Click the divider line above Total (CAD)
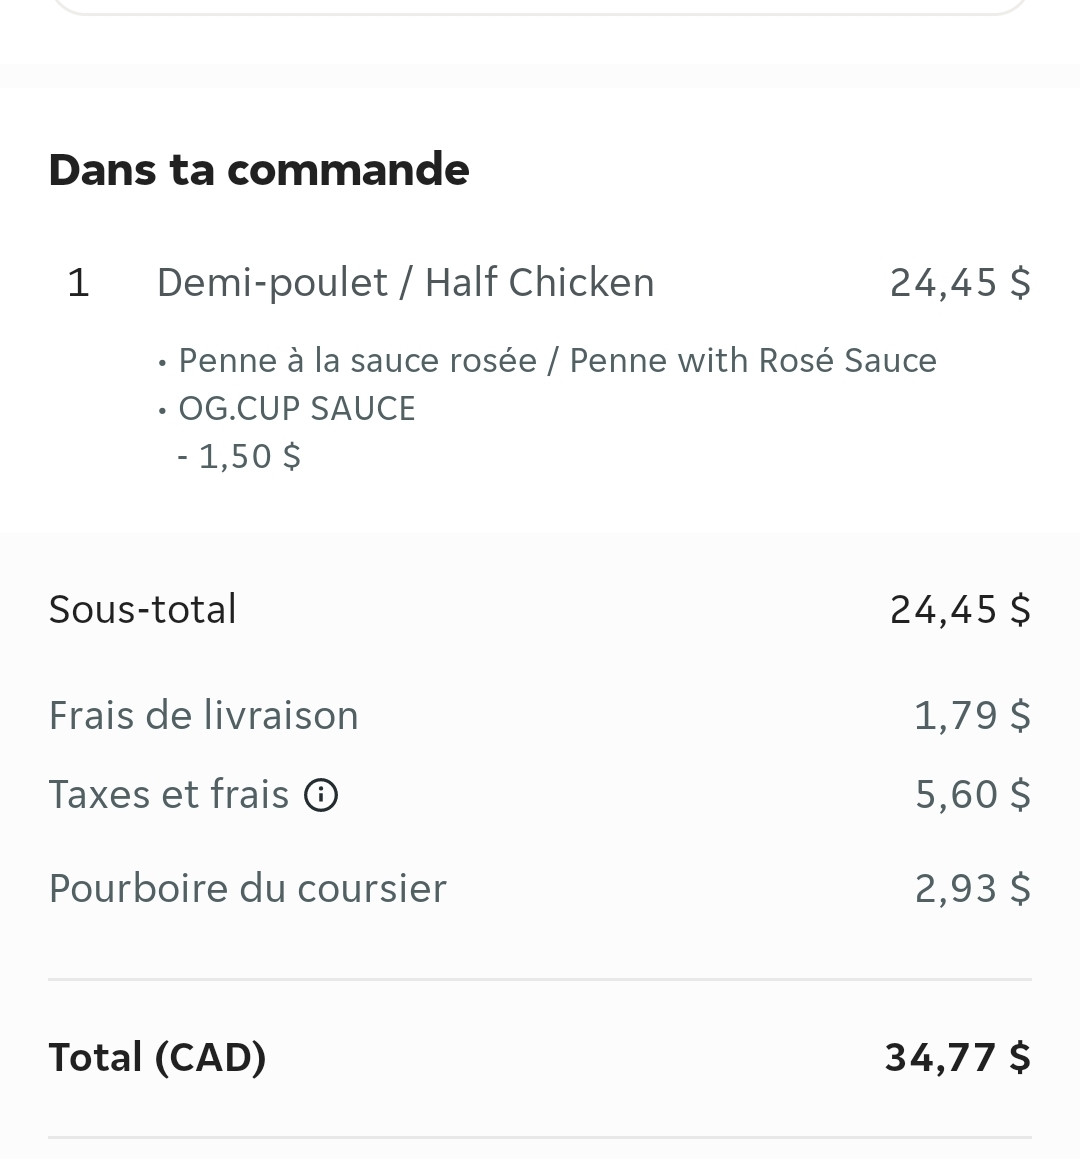The image size is (1080, 1159). (540, 980)
